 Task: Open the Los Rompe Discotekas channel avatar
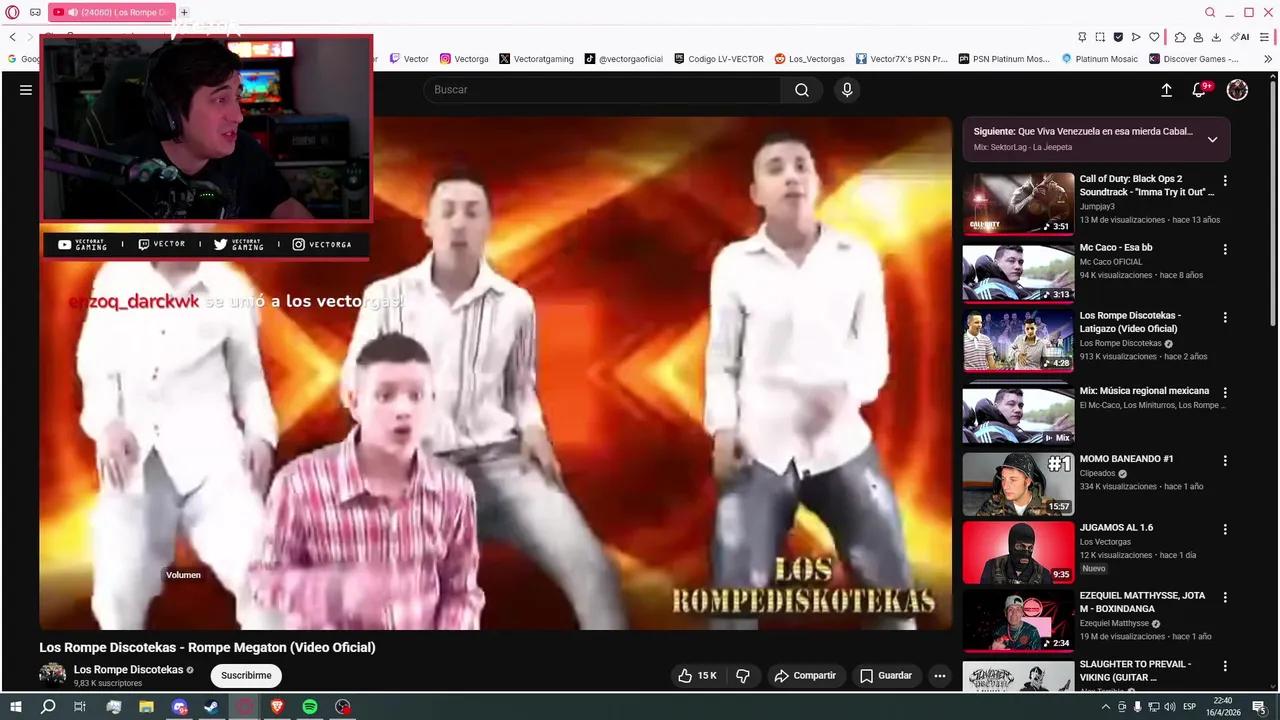point(52,674)
